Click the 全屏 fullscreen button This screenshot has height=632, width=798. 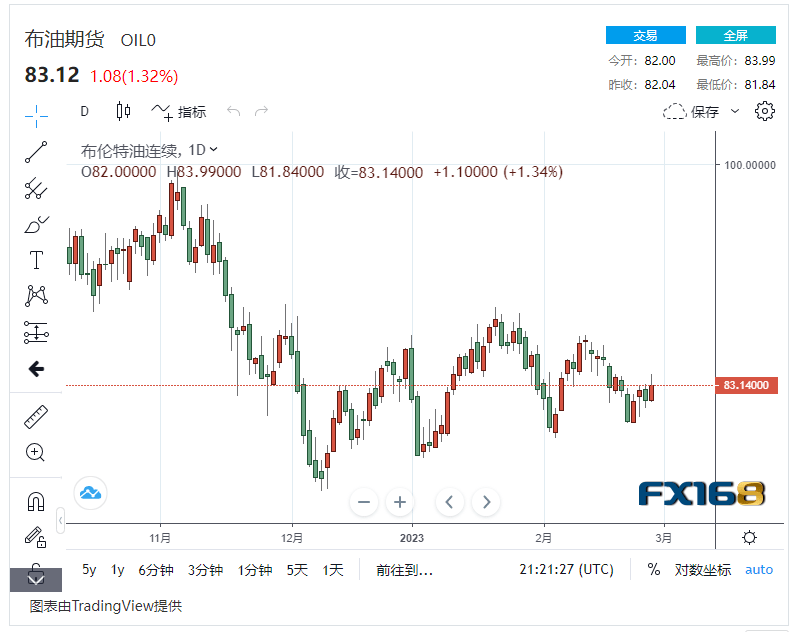pyautogui.click(x=735, y=35)
